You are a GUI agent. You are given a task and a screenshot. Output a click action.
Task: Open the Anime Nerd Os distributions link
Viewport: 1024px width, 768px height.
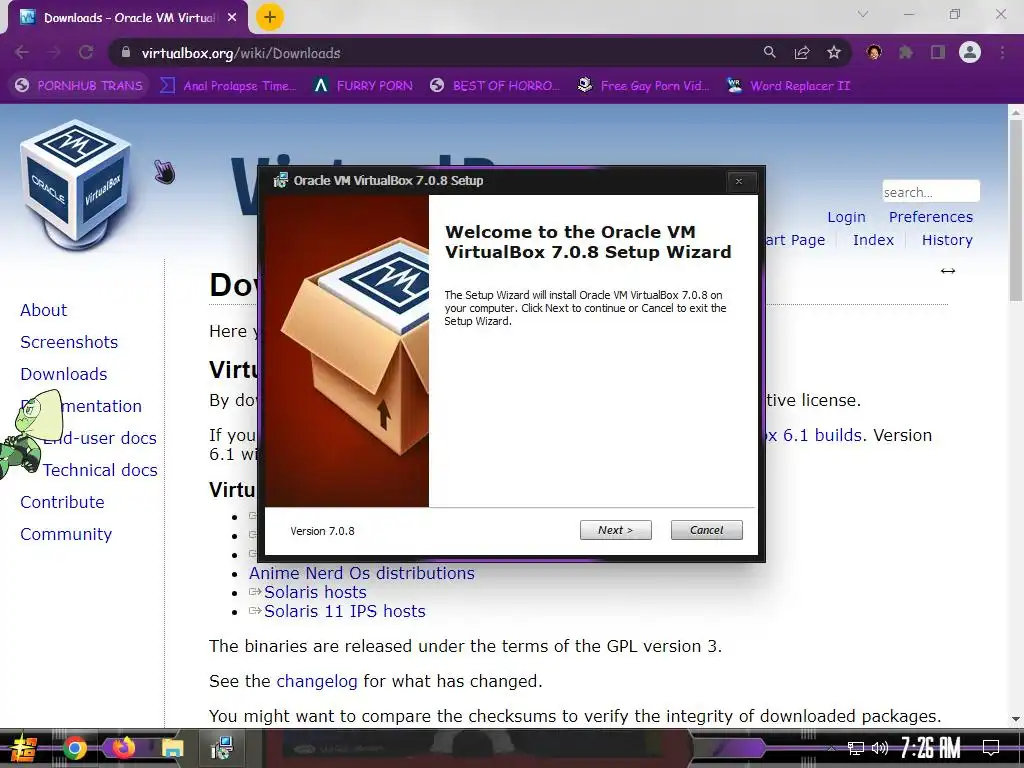361,573
